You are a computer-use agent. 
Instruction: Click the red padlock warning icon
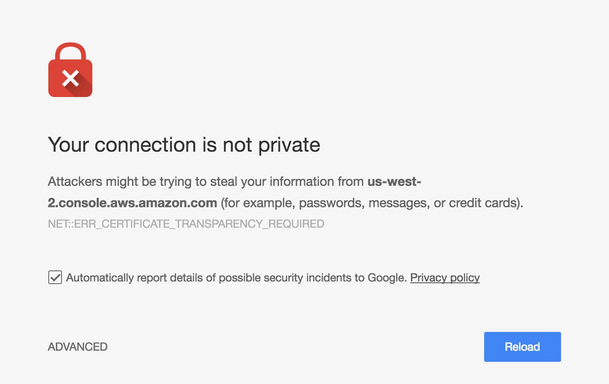[70, 70]
